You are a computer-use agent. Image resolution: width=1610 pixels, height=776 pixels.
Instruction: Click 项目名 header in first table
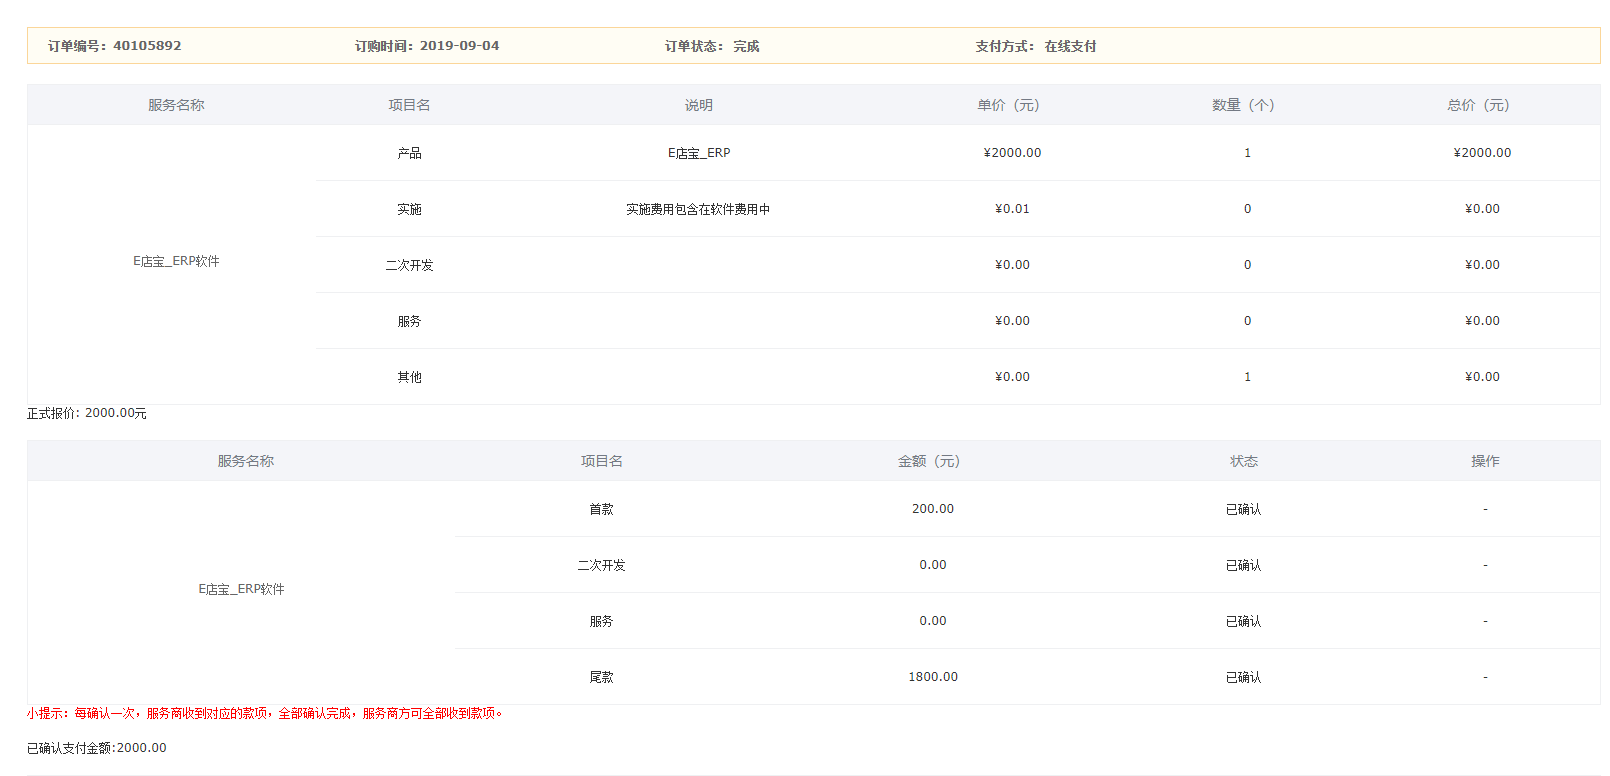point(409,105)
